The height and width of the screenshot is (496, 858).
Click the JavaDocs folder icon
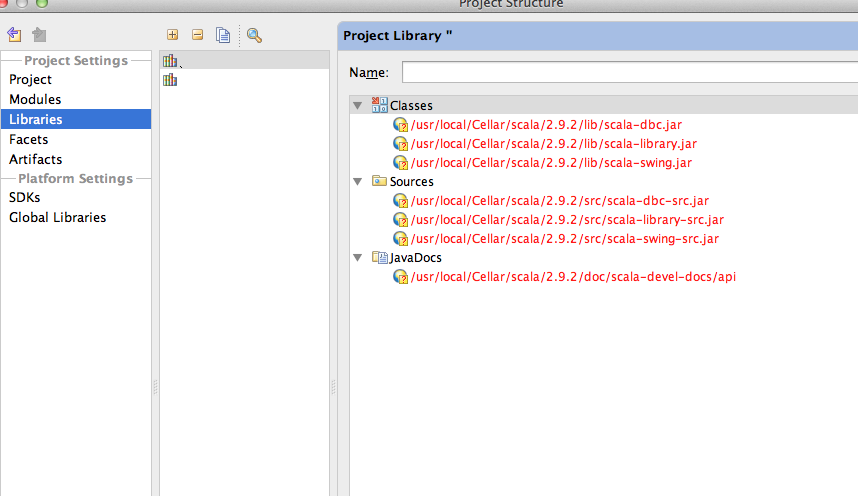[379, 257]
